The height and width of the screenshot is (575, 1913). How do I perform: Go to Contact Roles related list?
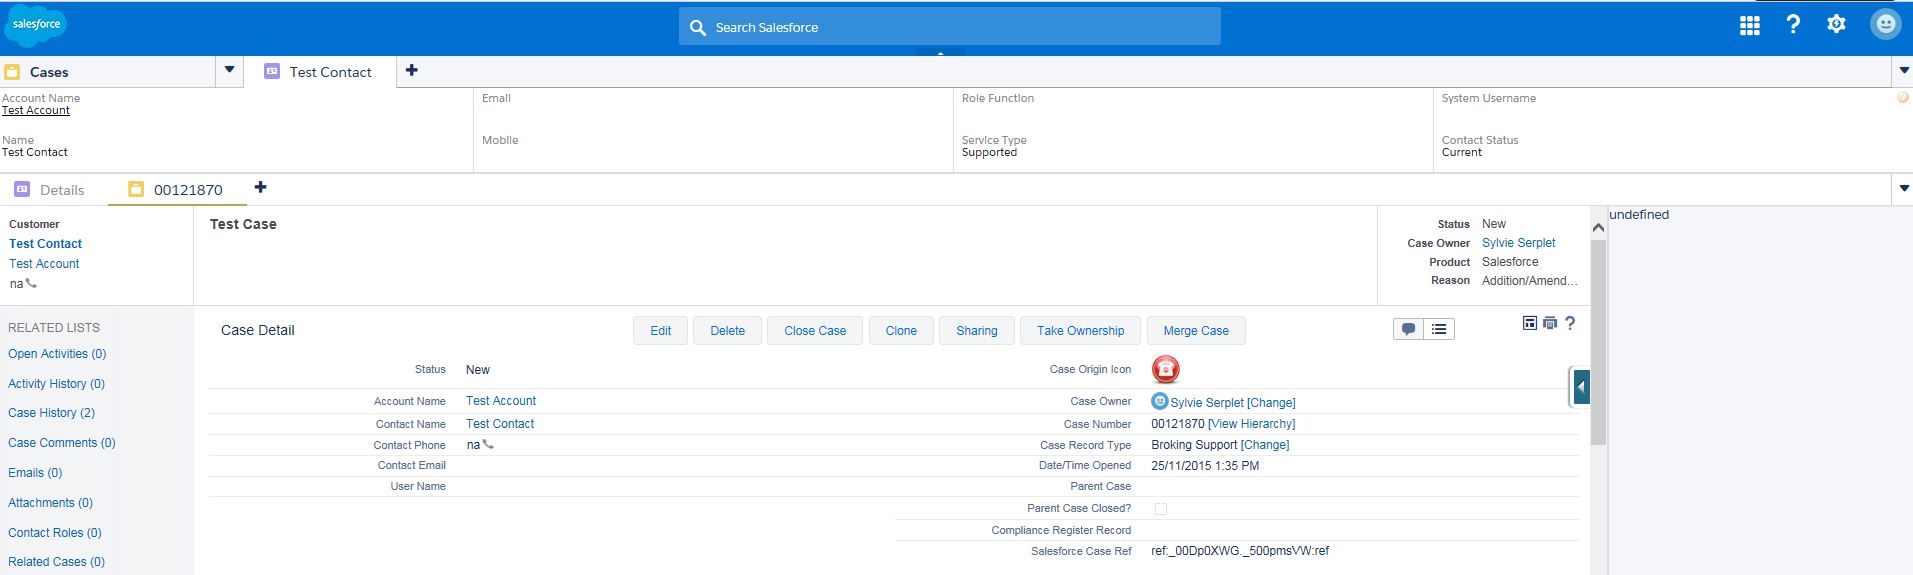55,533
